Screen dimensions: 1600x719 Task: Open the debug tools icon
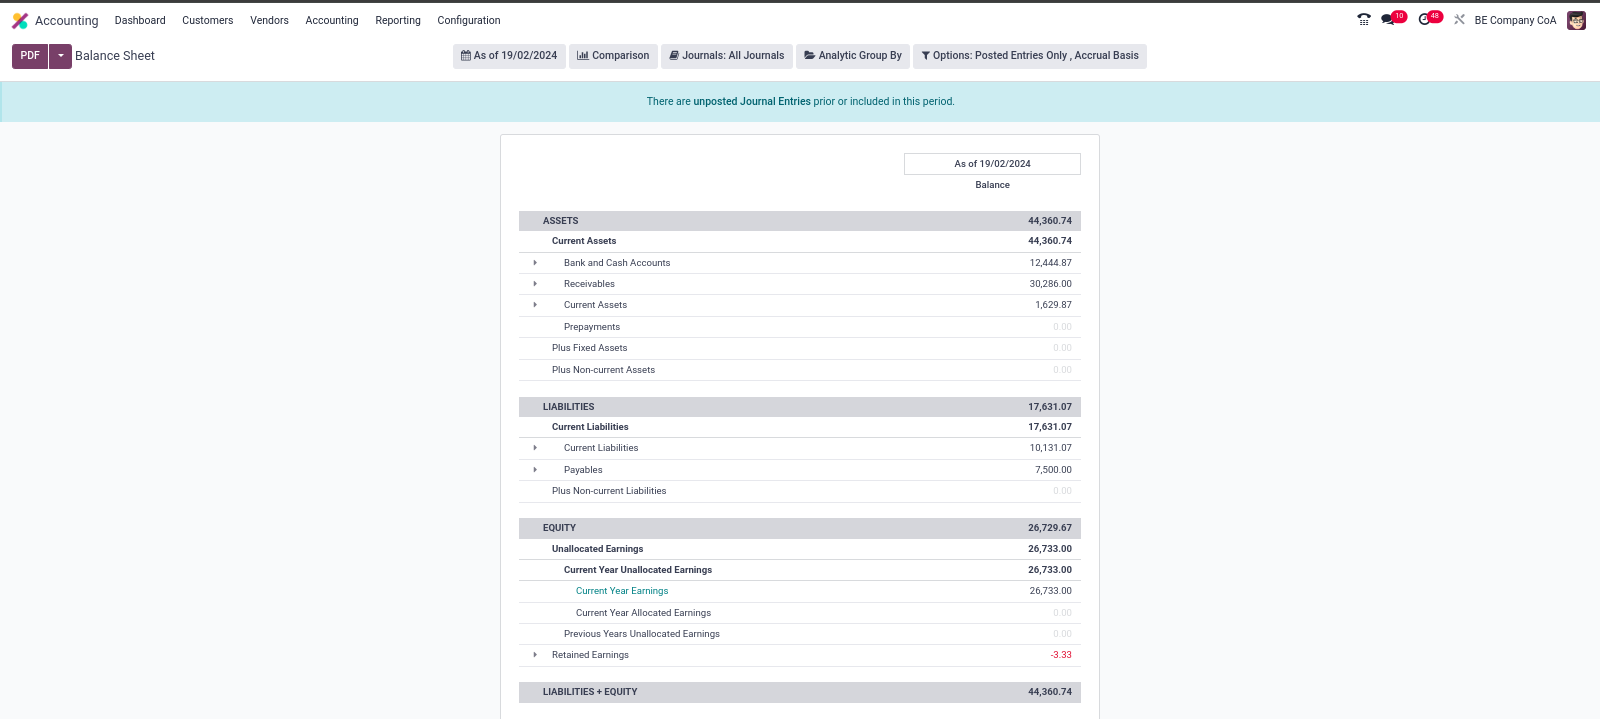(x=1460, y=19)
